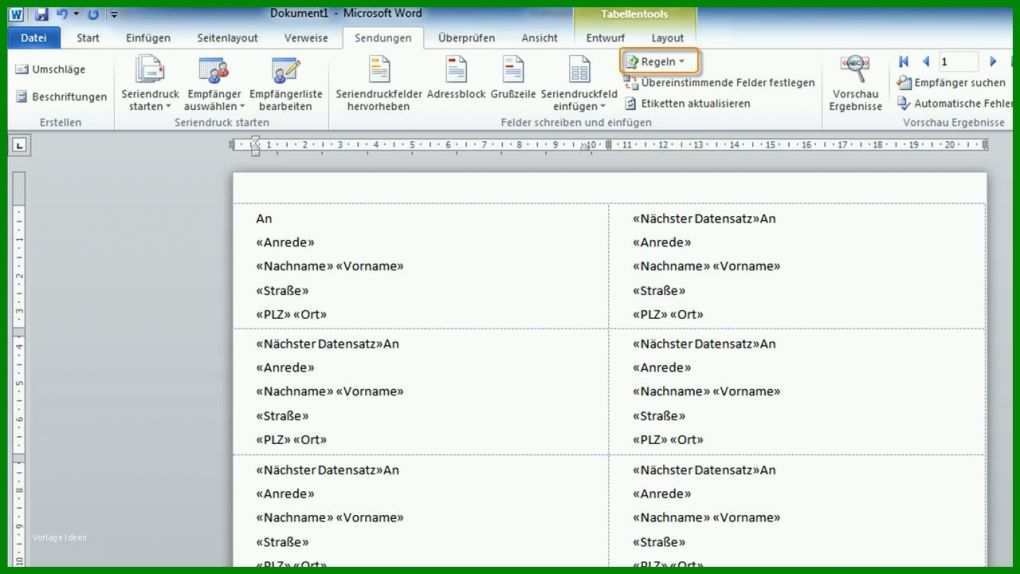Click the tab stop selector at ruler corner
The height and width of the screenshot is (574, 1020).
(19, 145)
